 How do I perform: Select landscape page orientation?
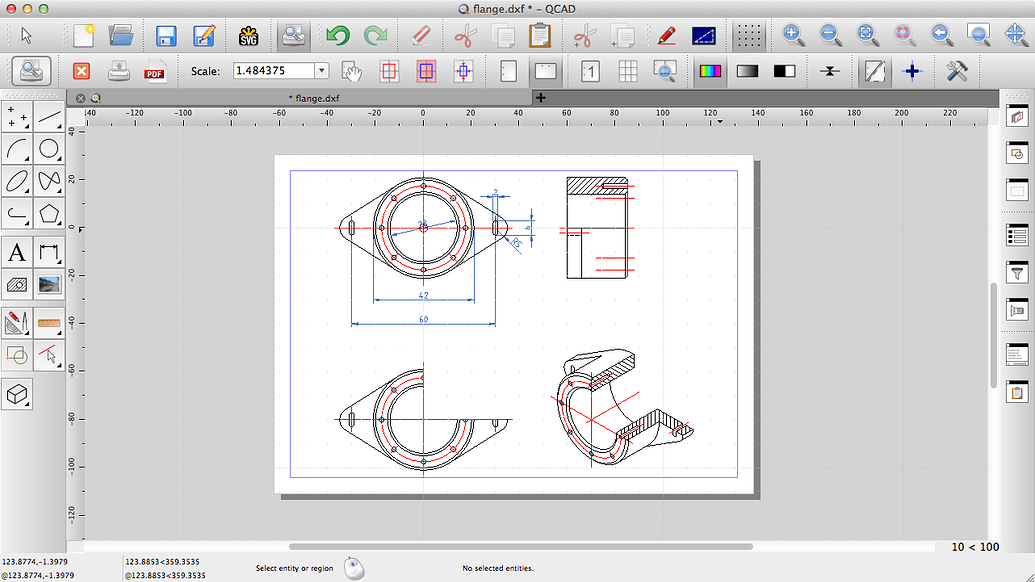click(546, 71)
